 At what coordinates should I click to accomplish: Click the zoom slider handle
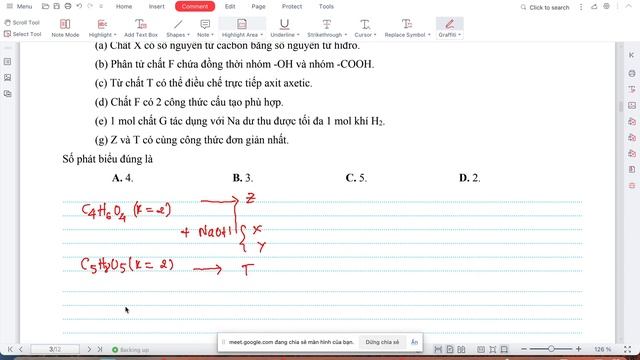tap(551, 349)
